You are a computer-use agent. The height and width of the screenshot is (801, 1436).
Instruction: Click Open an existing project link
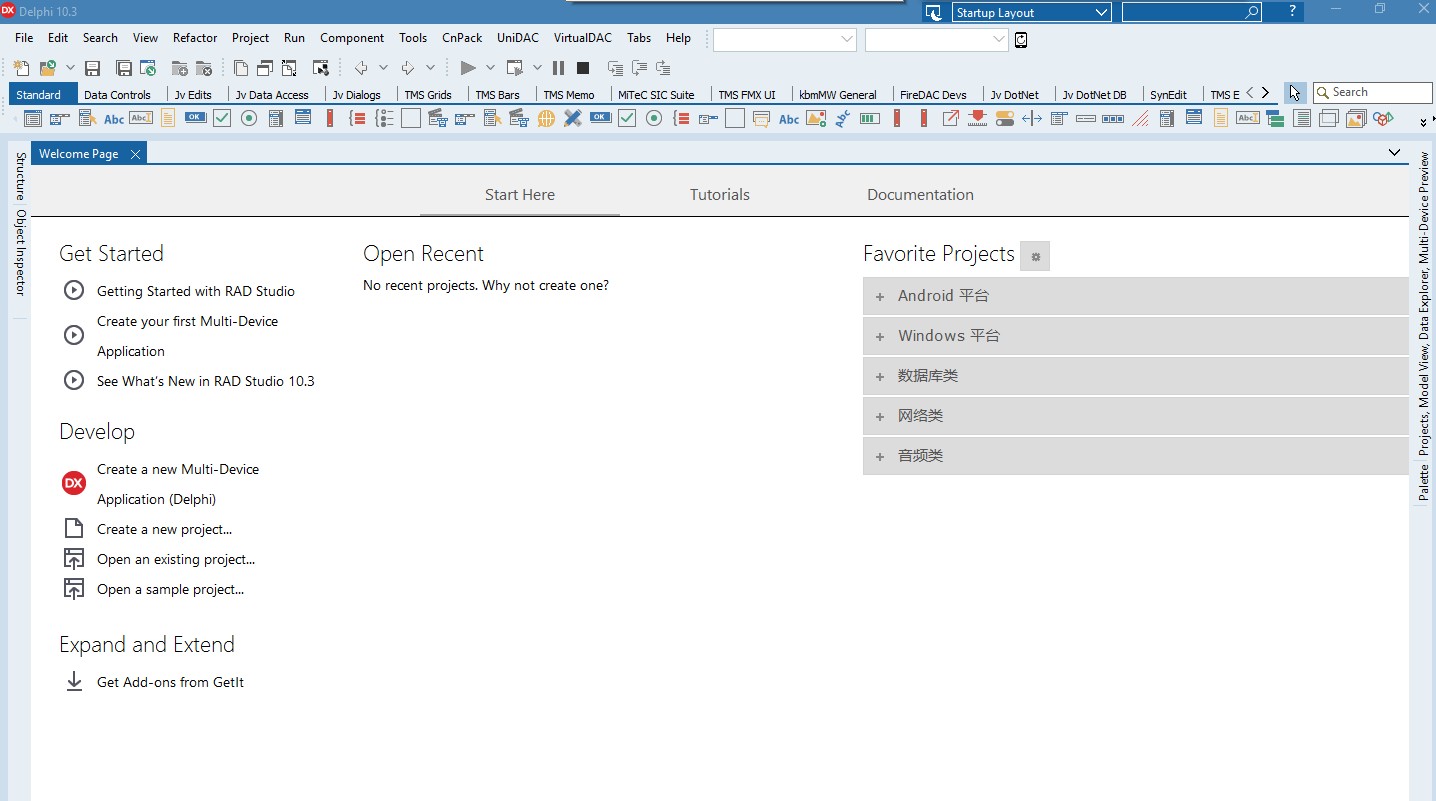coord(176,559)
